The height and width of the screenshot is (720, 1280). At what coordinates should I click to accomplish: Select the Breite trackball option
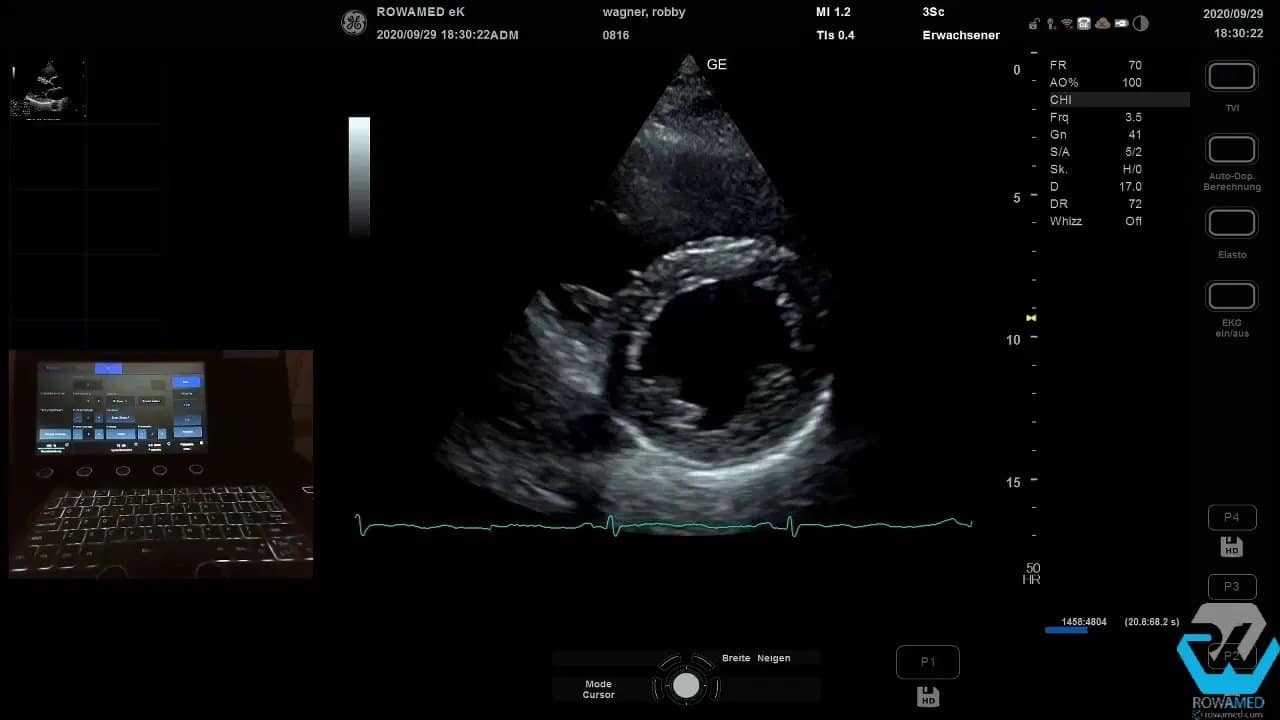click(736, 658)
